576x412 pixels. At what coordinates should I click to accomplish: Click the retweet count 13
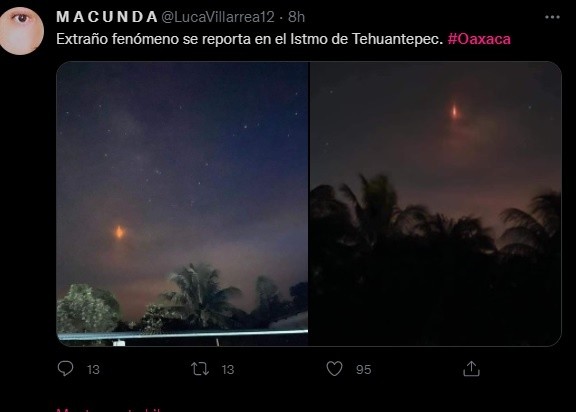pyautogui.click(x=228, y=369)
